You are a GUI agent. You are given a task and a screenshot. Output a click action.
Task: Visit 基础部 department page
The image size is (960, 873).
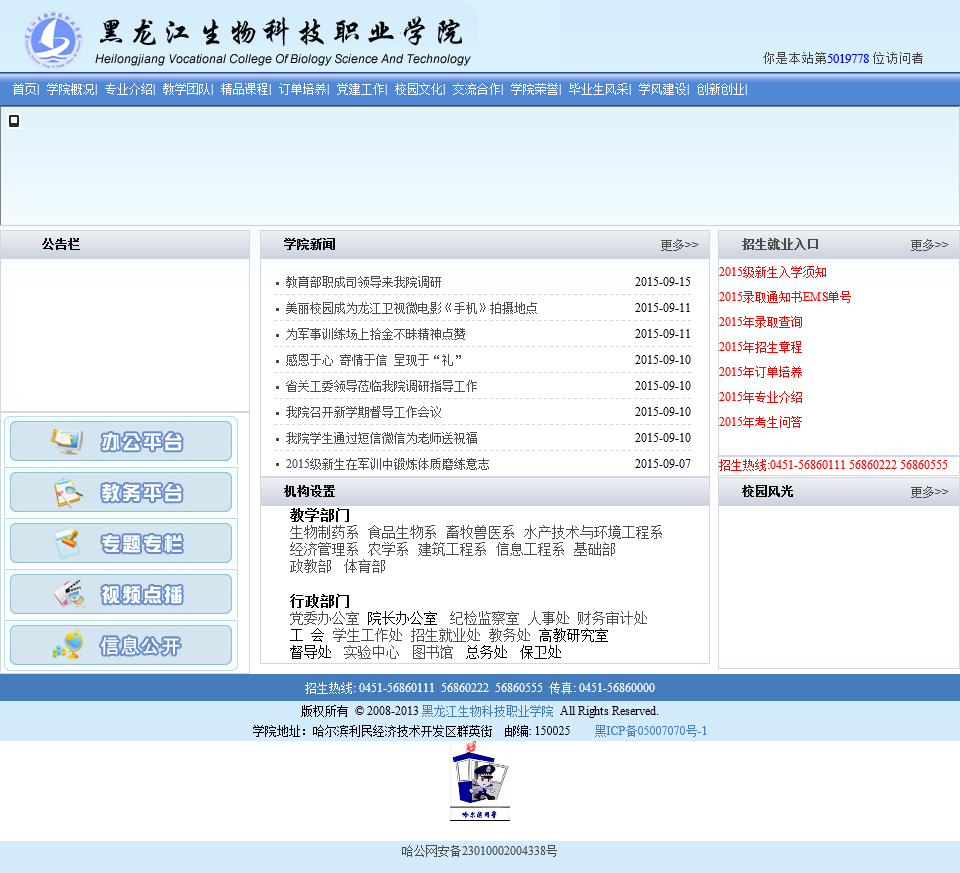coord(594,550)
